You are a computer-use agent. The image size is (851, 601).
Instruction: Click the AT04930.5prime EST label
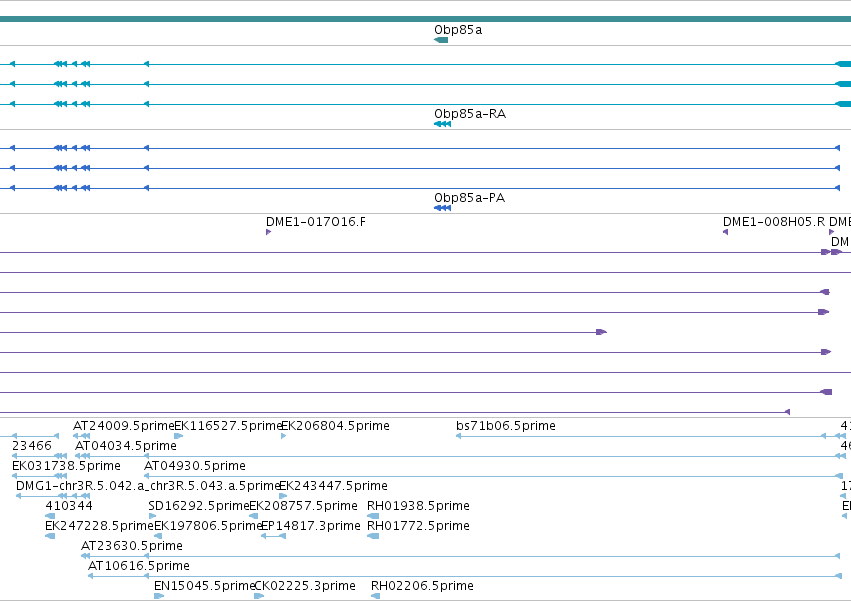point(195,466)
